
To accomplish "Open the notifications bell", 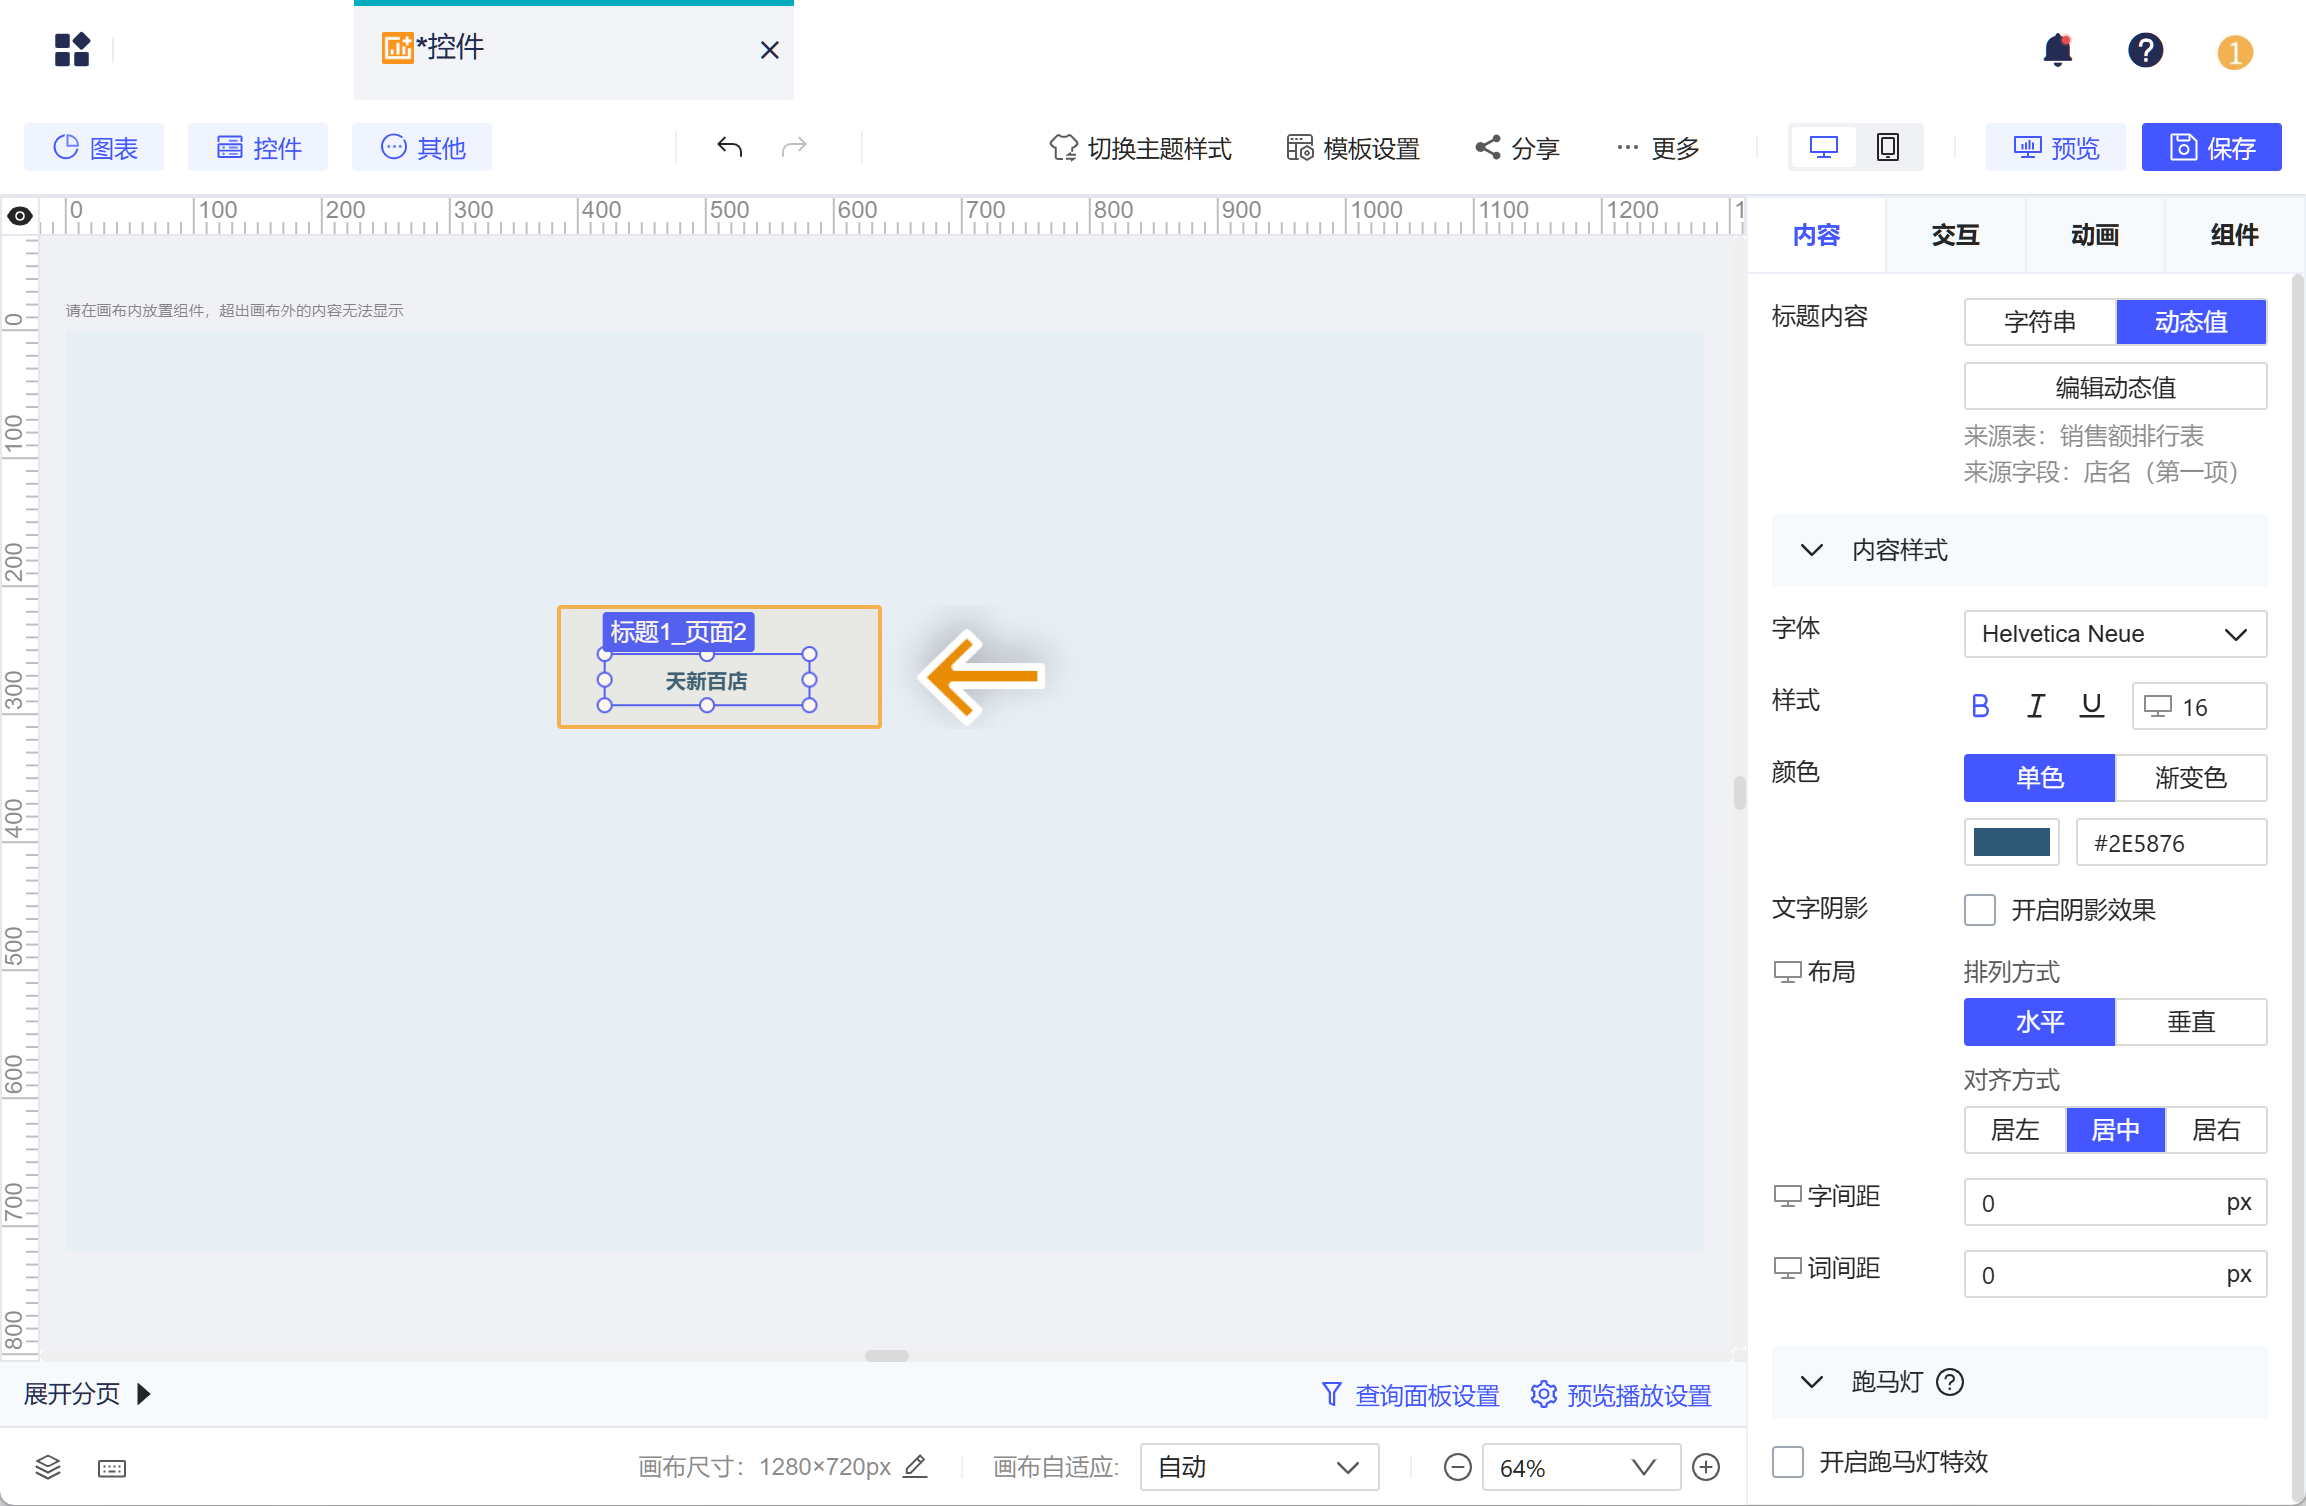I will (x=2057, y=50).
